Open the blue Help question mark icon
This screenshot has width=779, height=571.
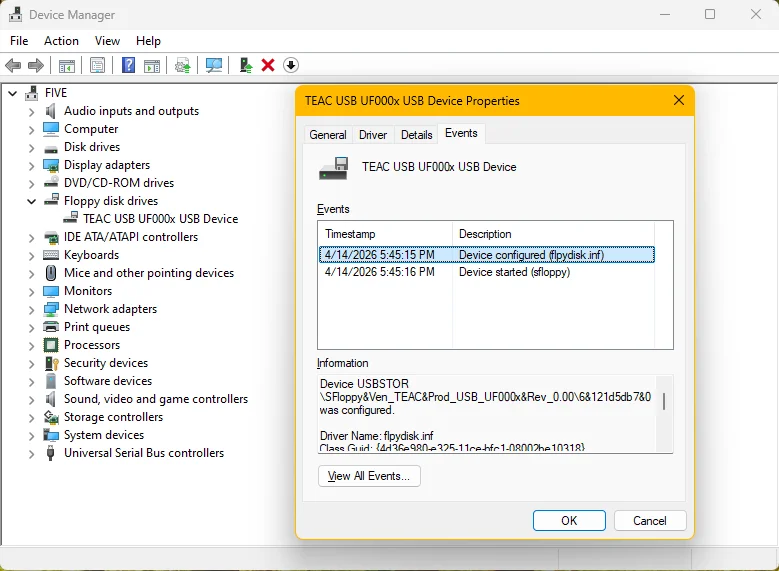(128, 65)
